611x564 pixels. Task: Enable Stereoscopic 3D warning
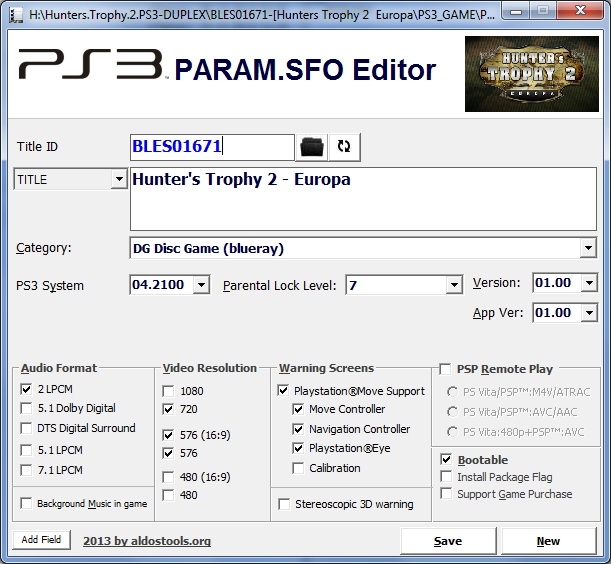(x=284, y=504)
